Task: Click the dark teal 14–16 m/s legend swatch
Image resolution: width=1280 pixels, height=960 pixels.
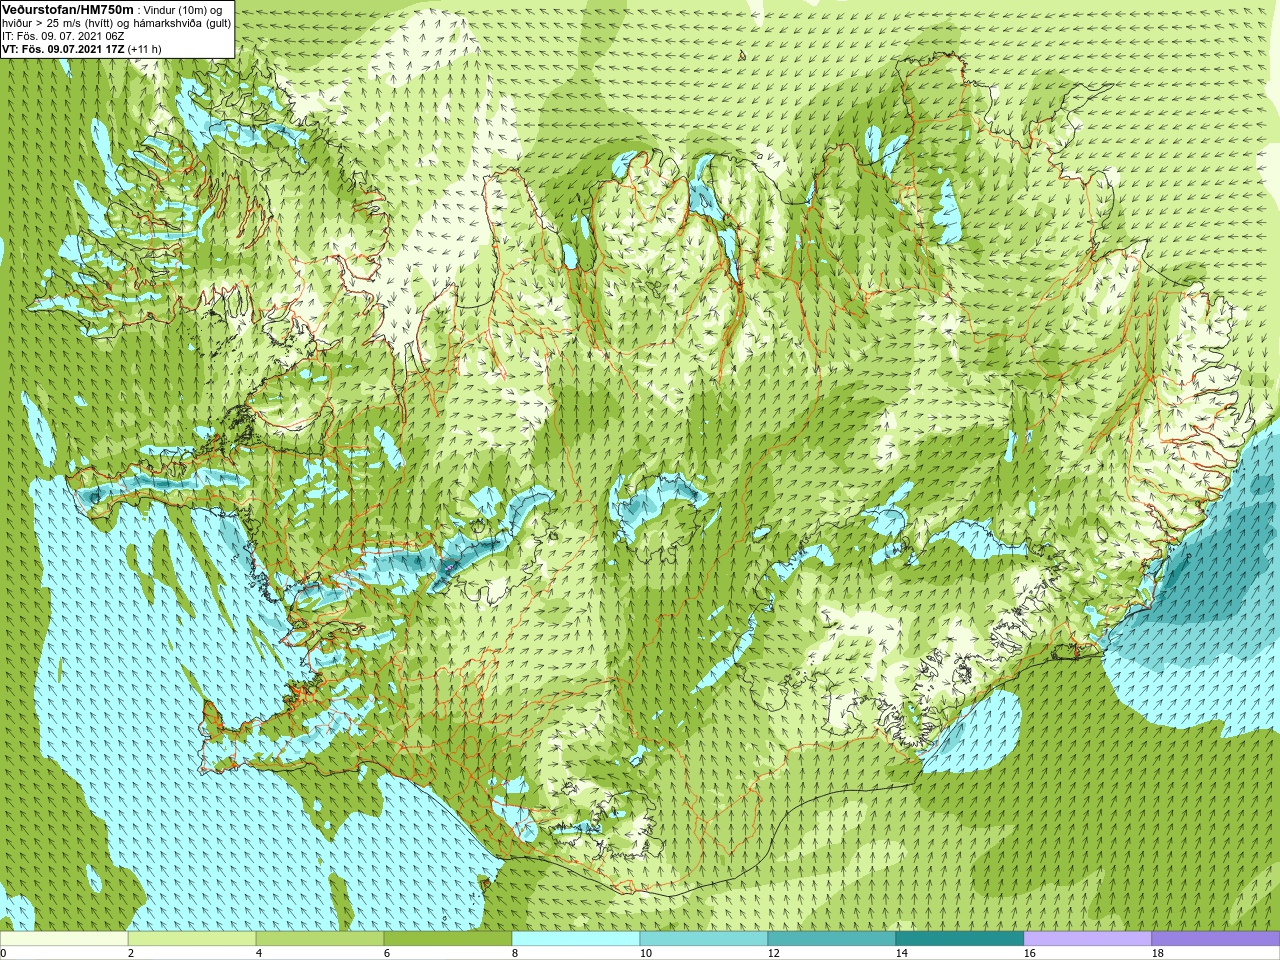Action: pyautogui.click(x=960, y=939)
